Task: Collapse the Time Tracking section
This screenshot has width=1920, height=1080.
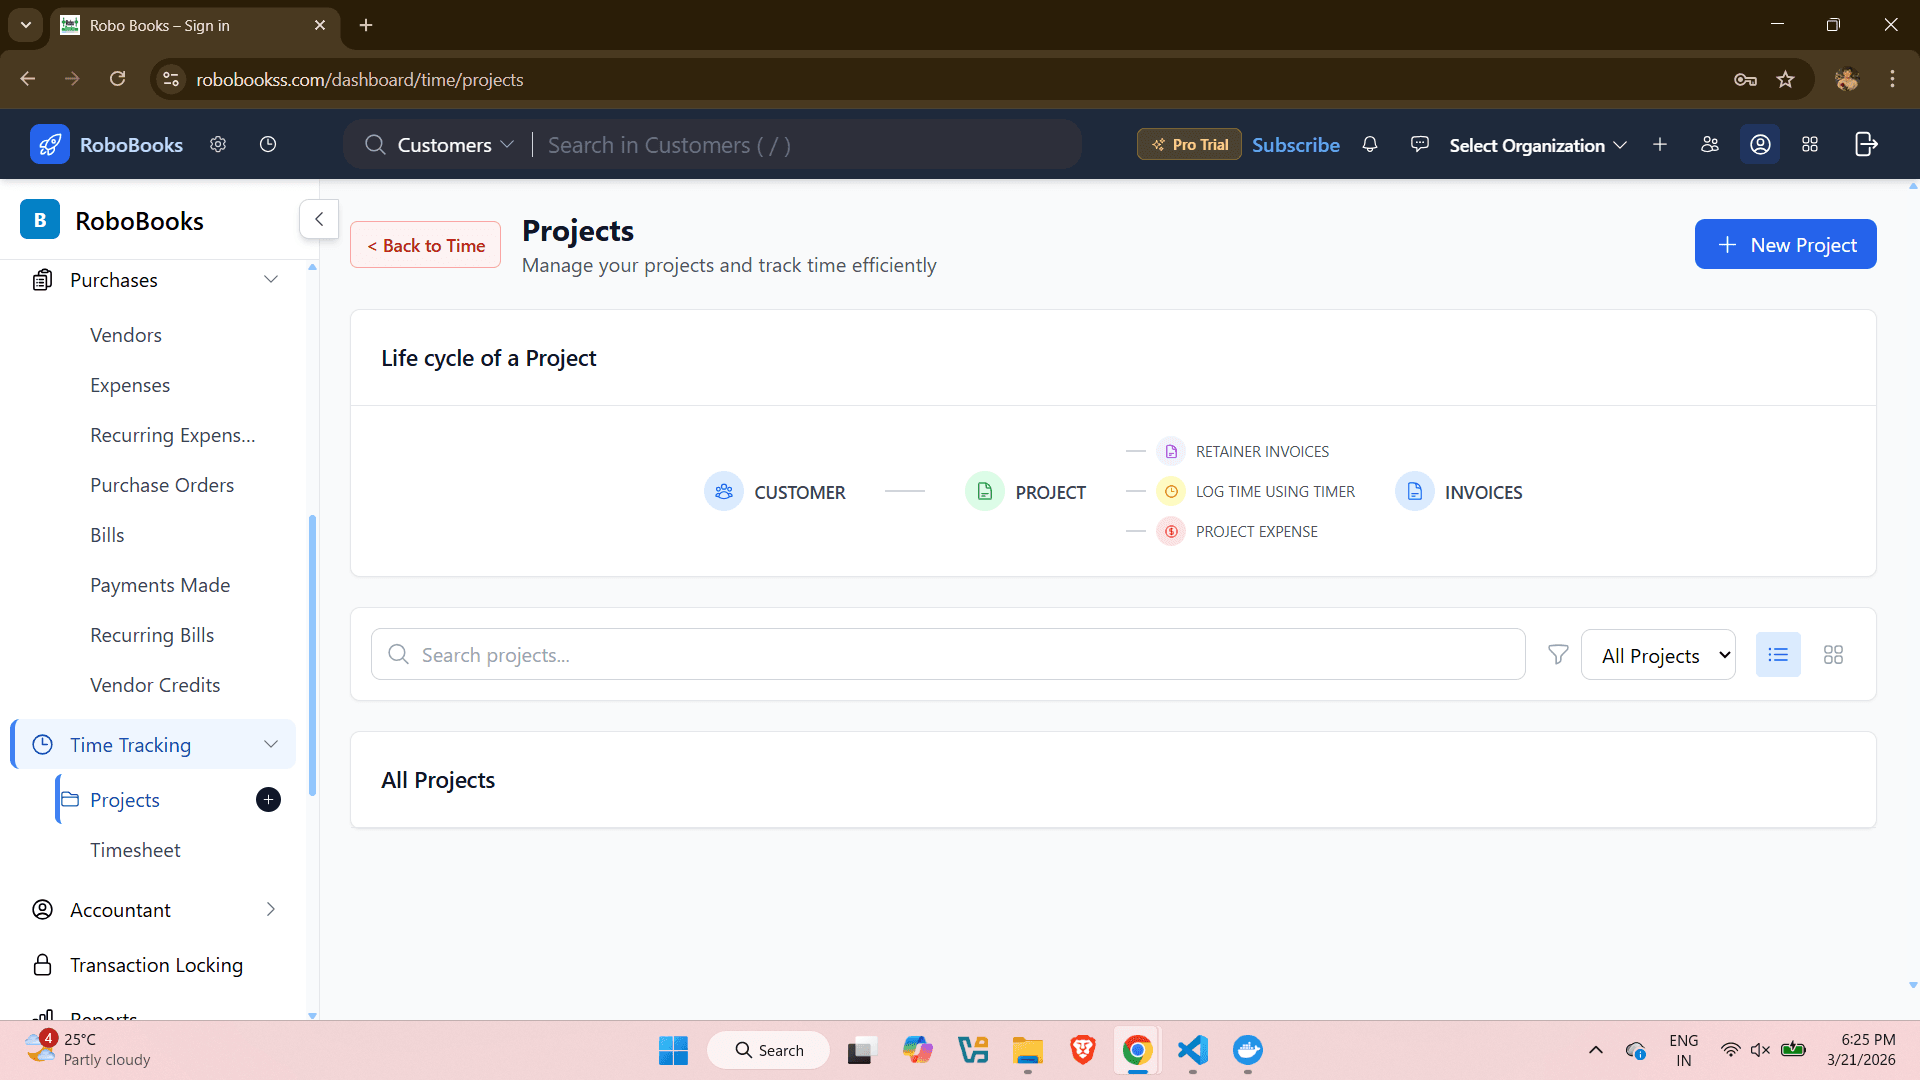Action: tap(271, 744)
